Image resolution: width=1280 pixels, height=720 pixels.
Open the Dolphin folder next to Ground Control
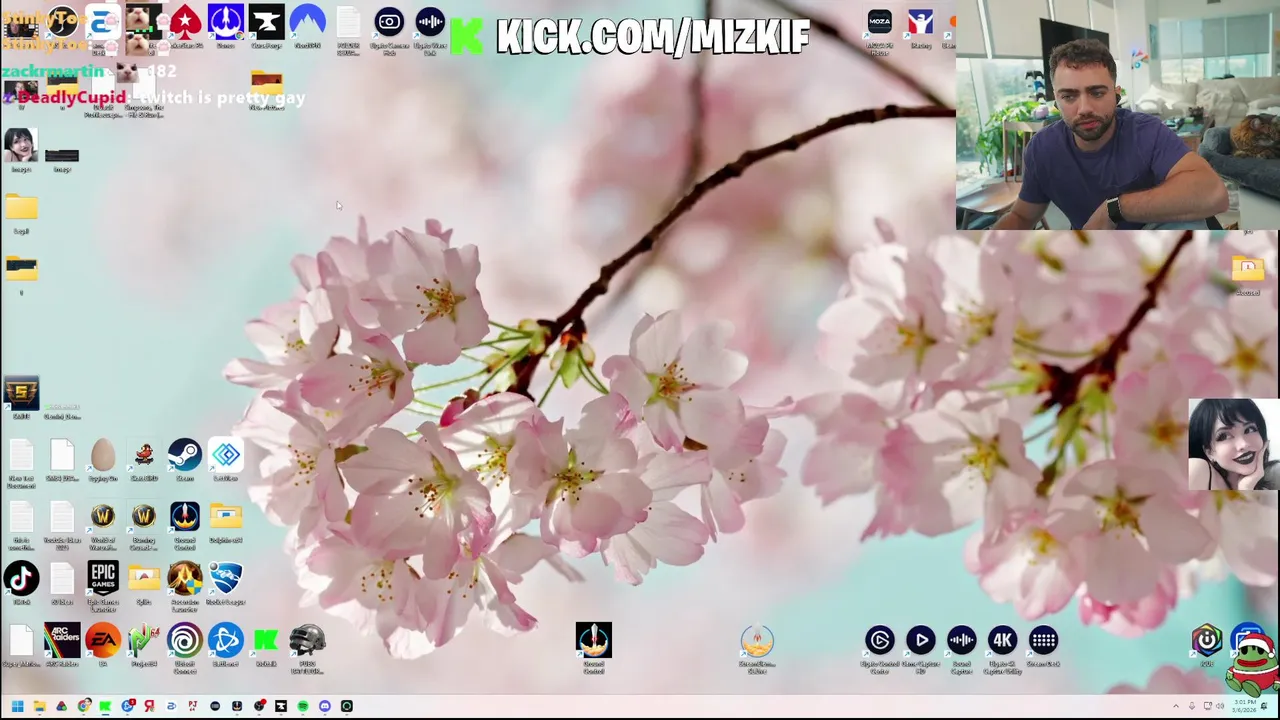tap(226, 516)
